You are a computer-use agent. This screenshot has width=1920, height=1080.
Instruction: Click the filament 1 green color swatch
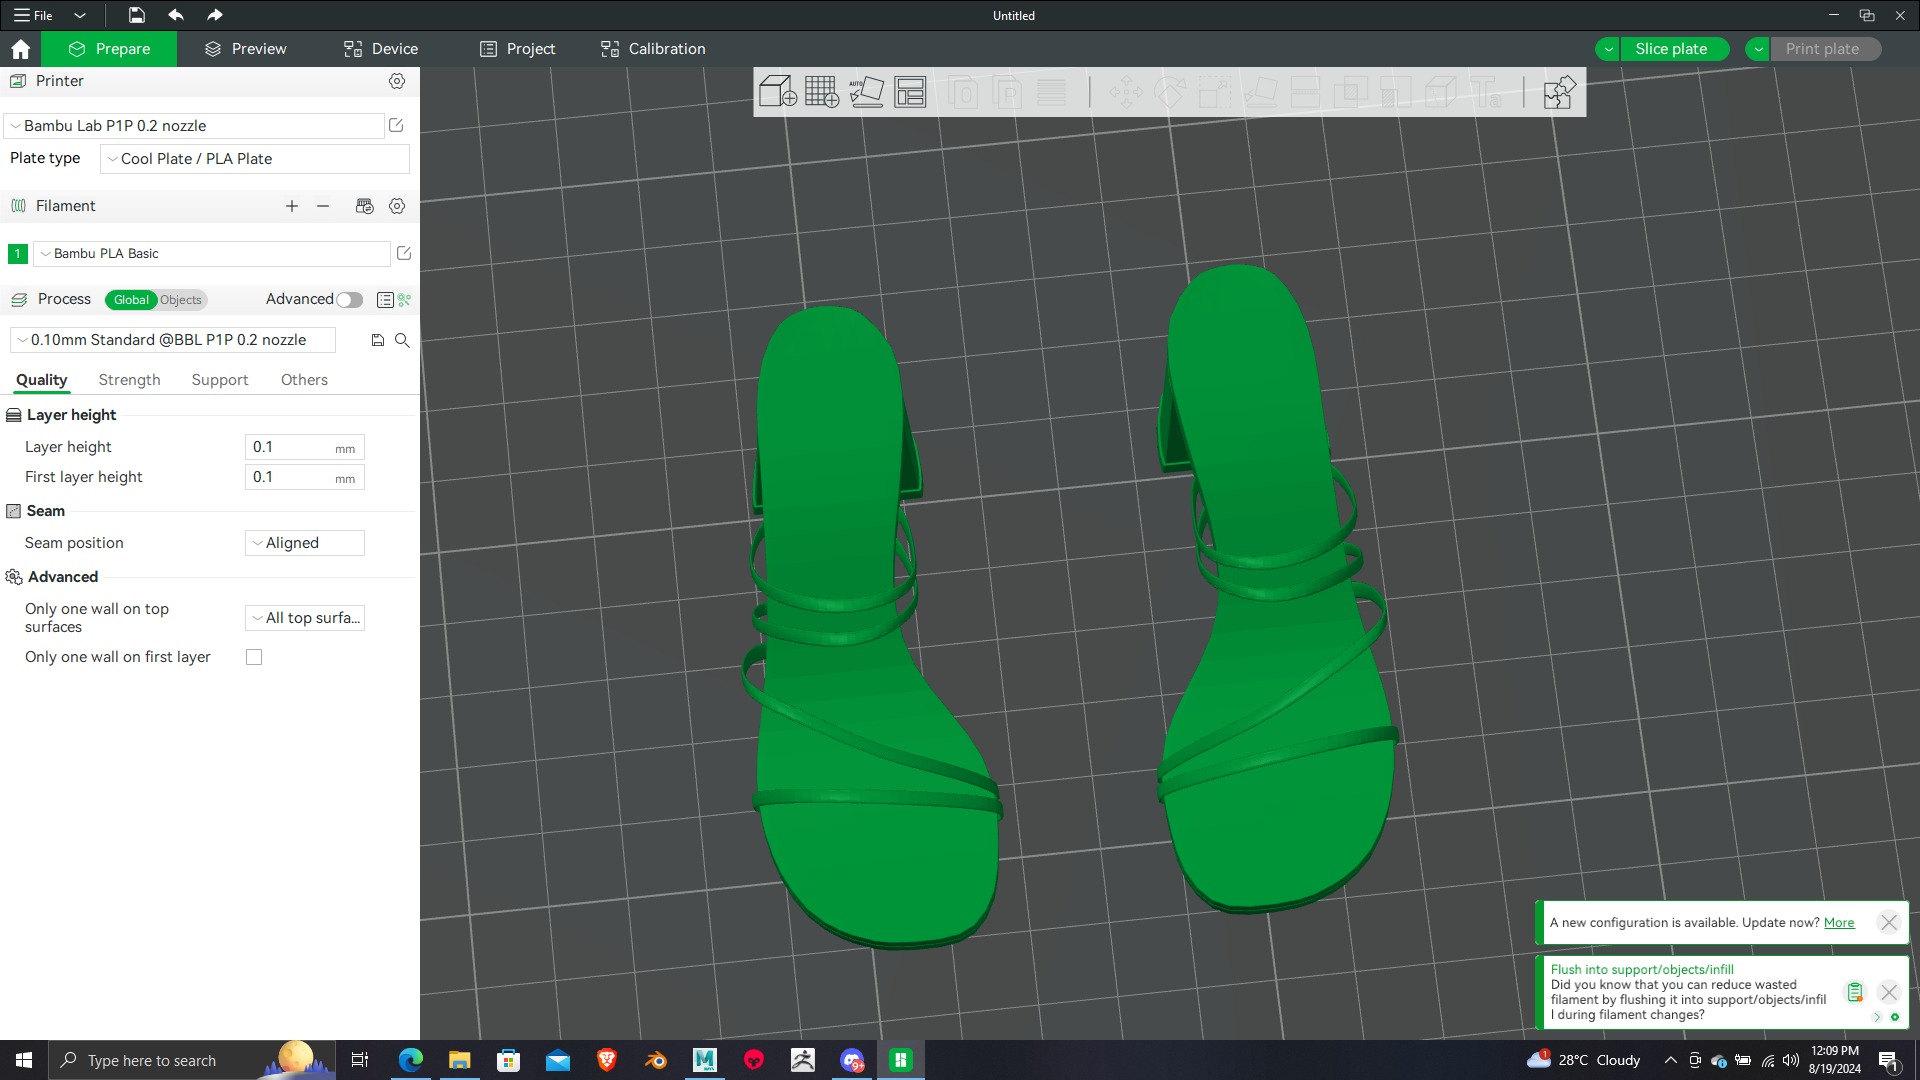pos(17,254)
